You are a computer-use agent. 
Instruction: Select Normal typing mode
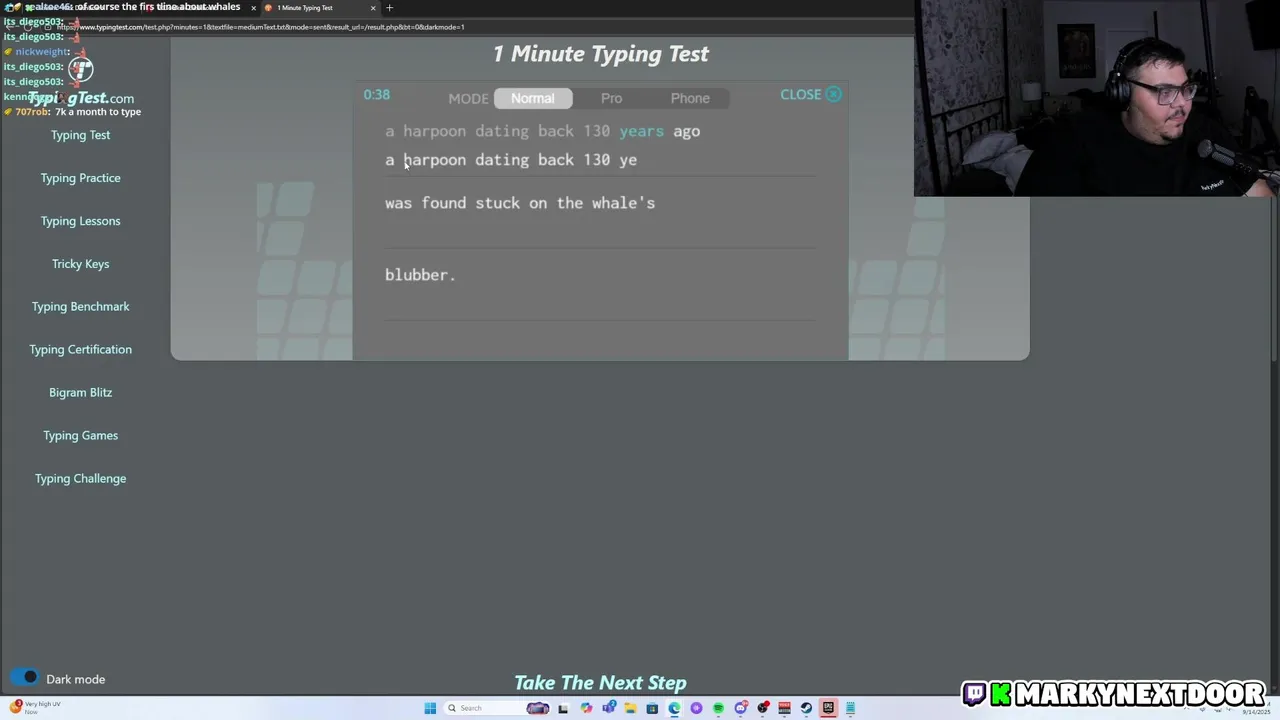coord(532,98)
